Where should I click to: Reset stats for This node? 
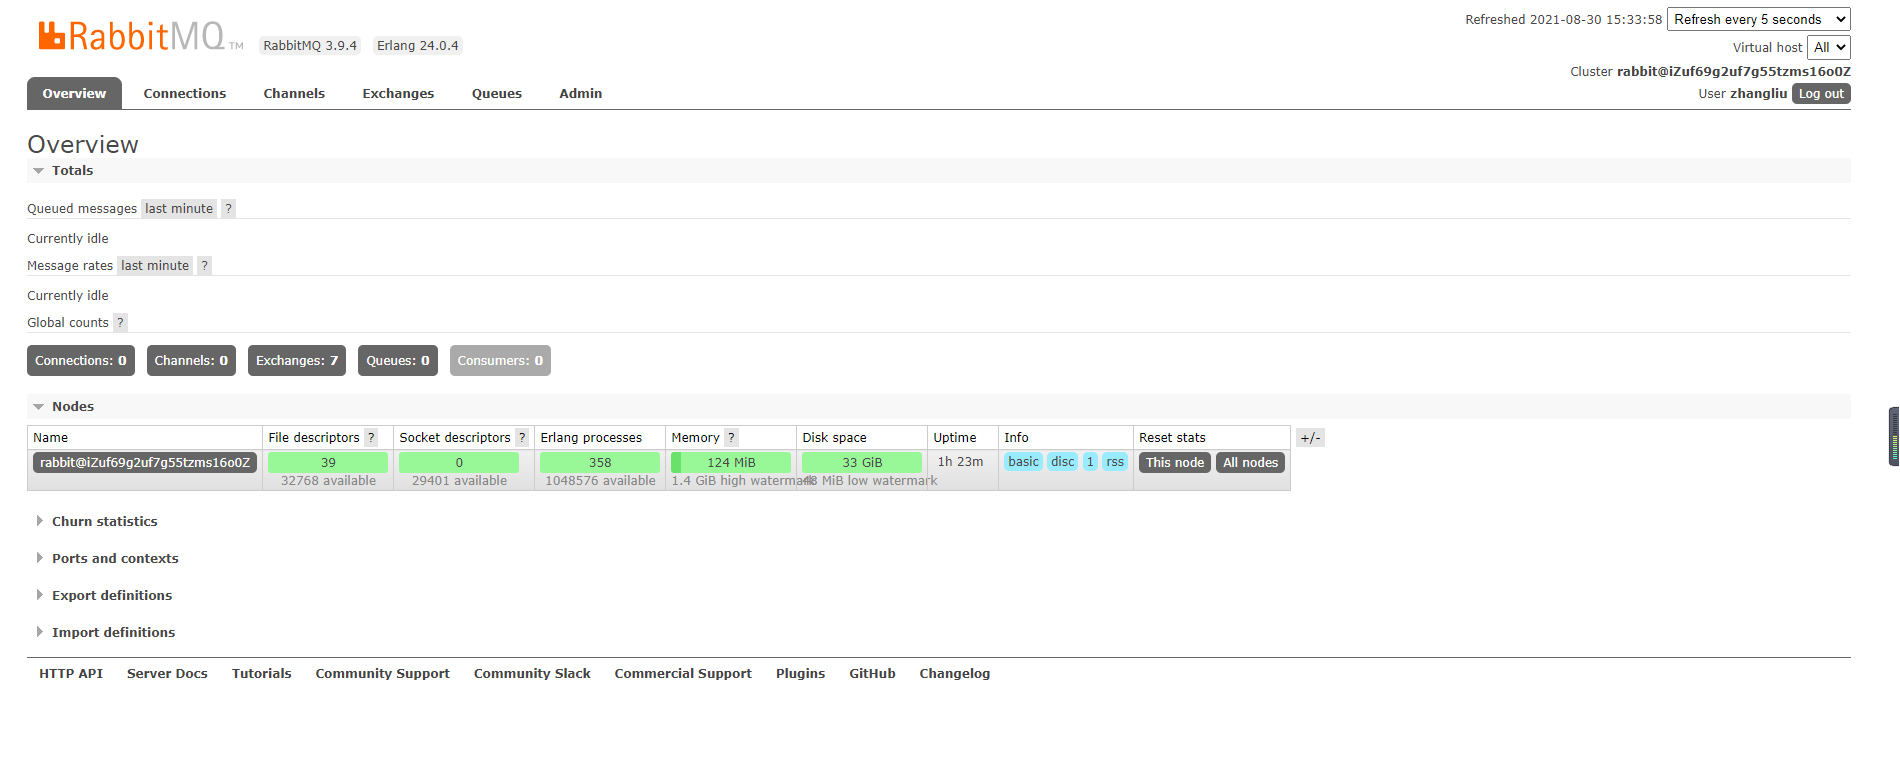(x=1175, y=462)
